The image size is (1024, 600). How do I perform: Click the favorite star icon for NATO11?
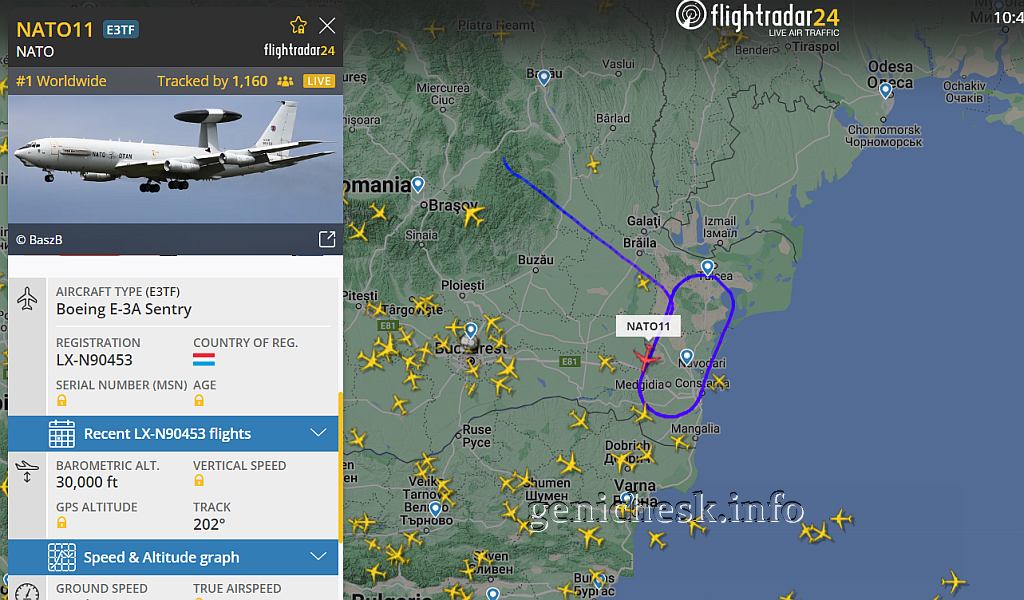(x=298, y=25)
